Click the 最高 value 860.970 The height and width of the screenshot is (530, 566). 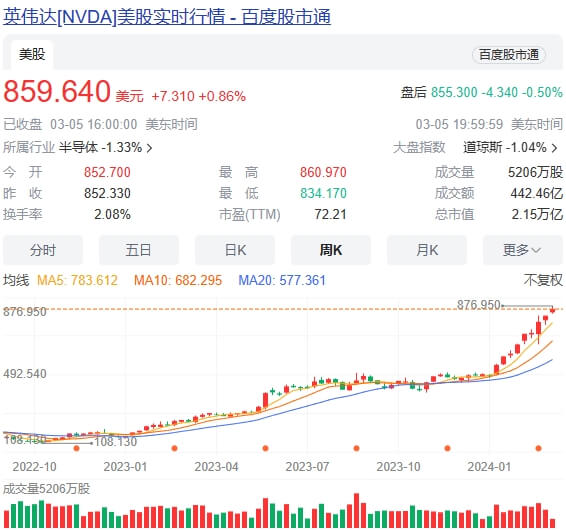click(323, 172)
